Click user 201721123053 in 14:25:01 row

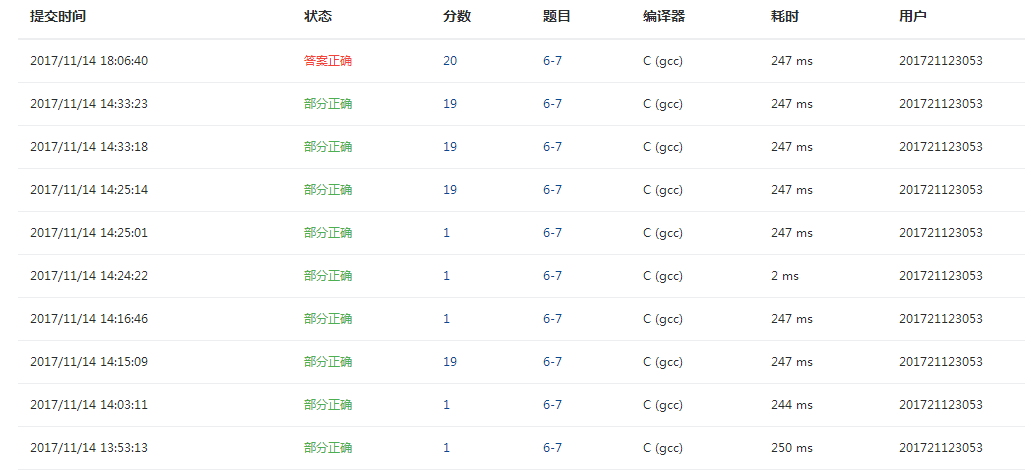coord(941,233)
